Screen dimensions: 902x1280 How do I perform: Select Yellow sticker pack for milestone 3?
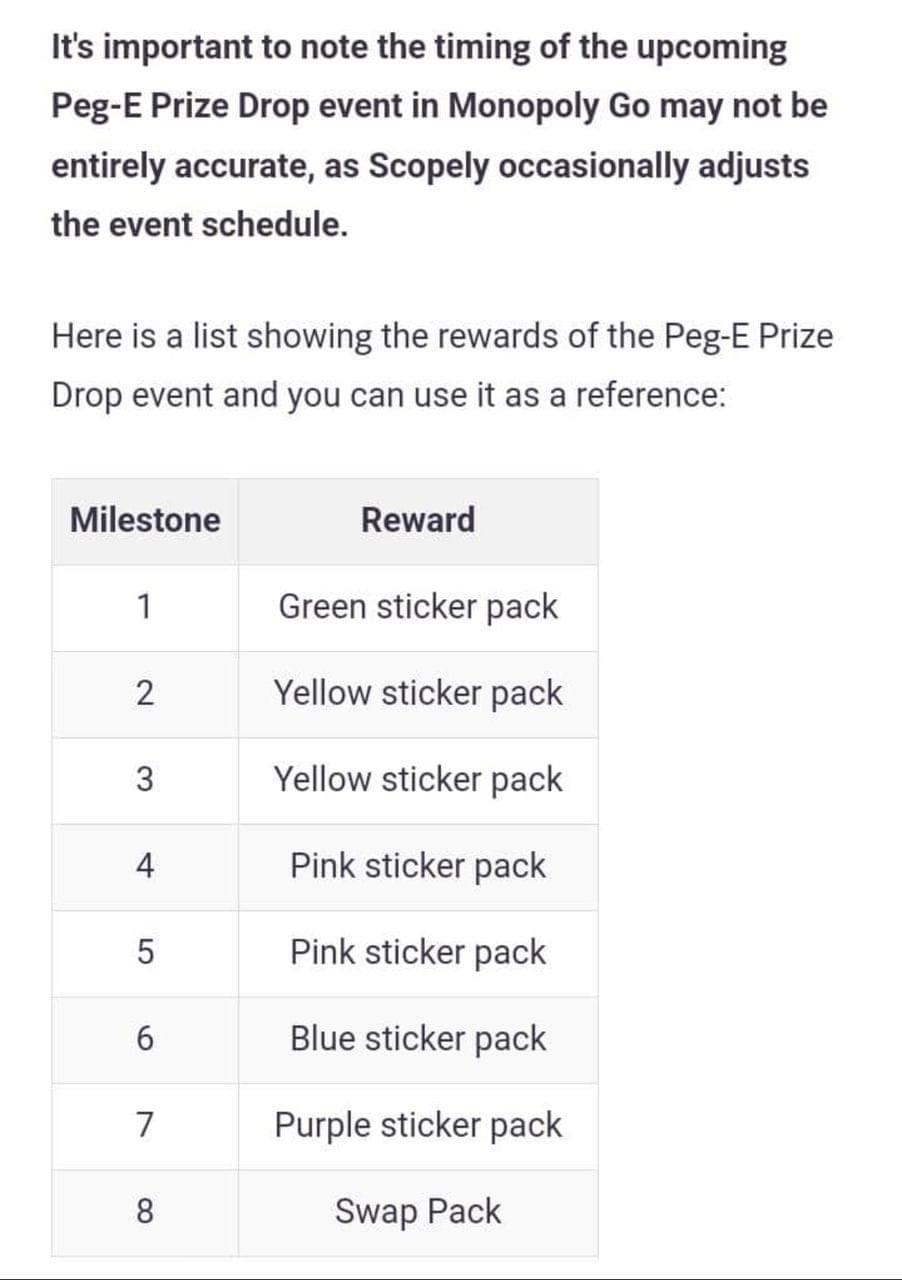[x=418, y=780]
